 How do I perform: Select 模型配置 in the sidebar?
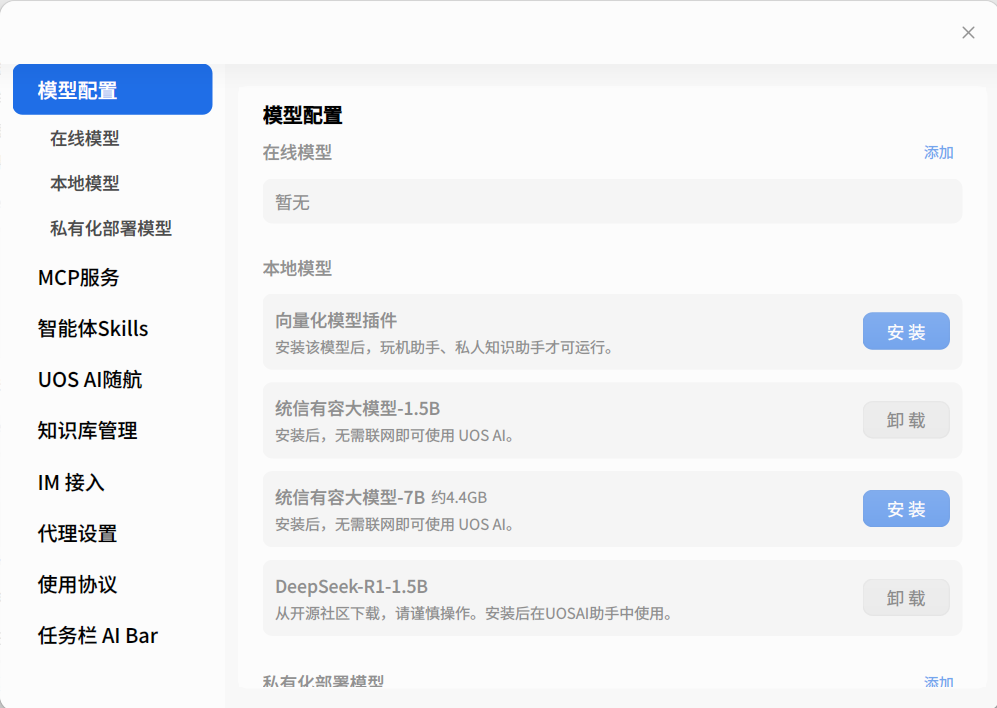[113, 90]
